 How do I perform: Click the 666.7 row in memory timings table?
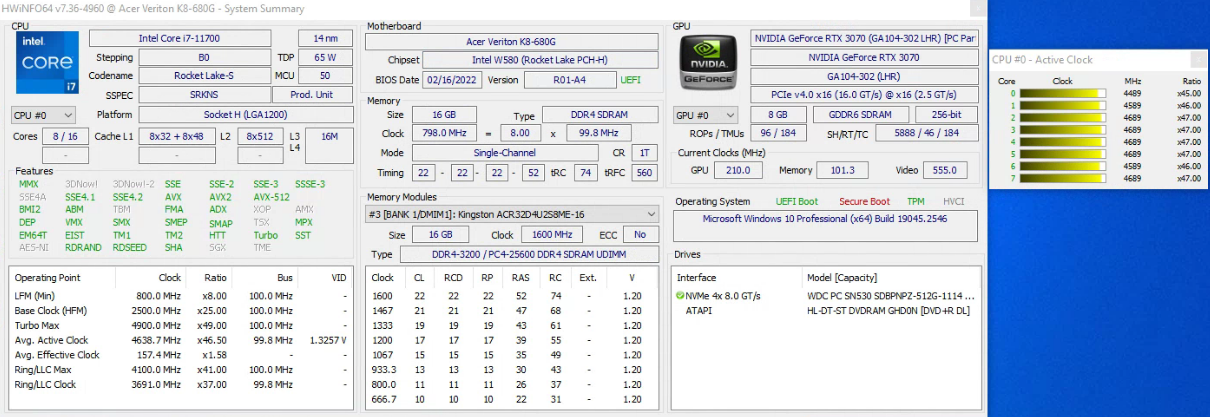pos(514,398)
